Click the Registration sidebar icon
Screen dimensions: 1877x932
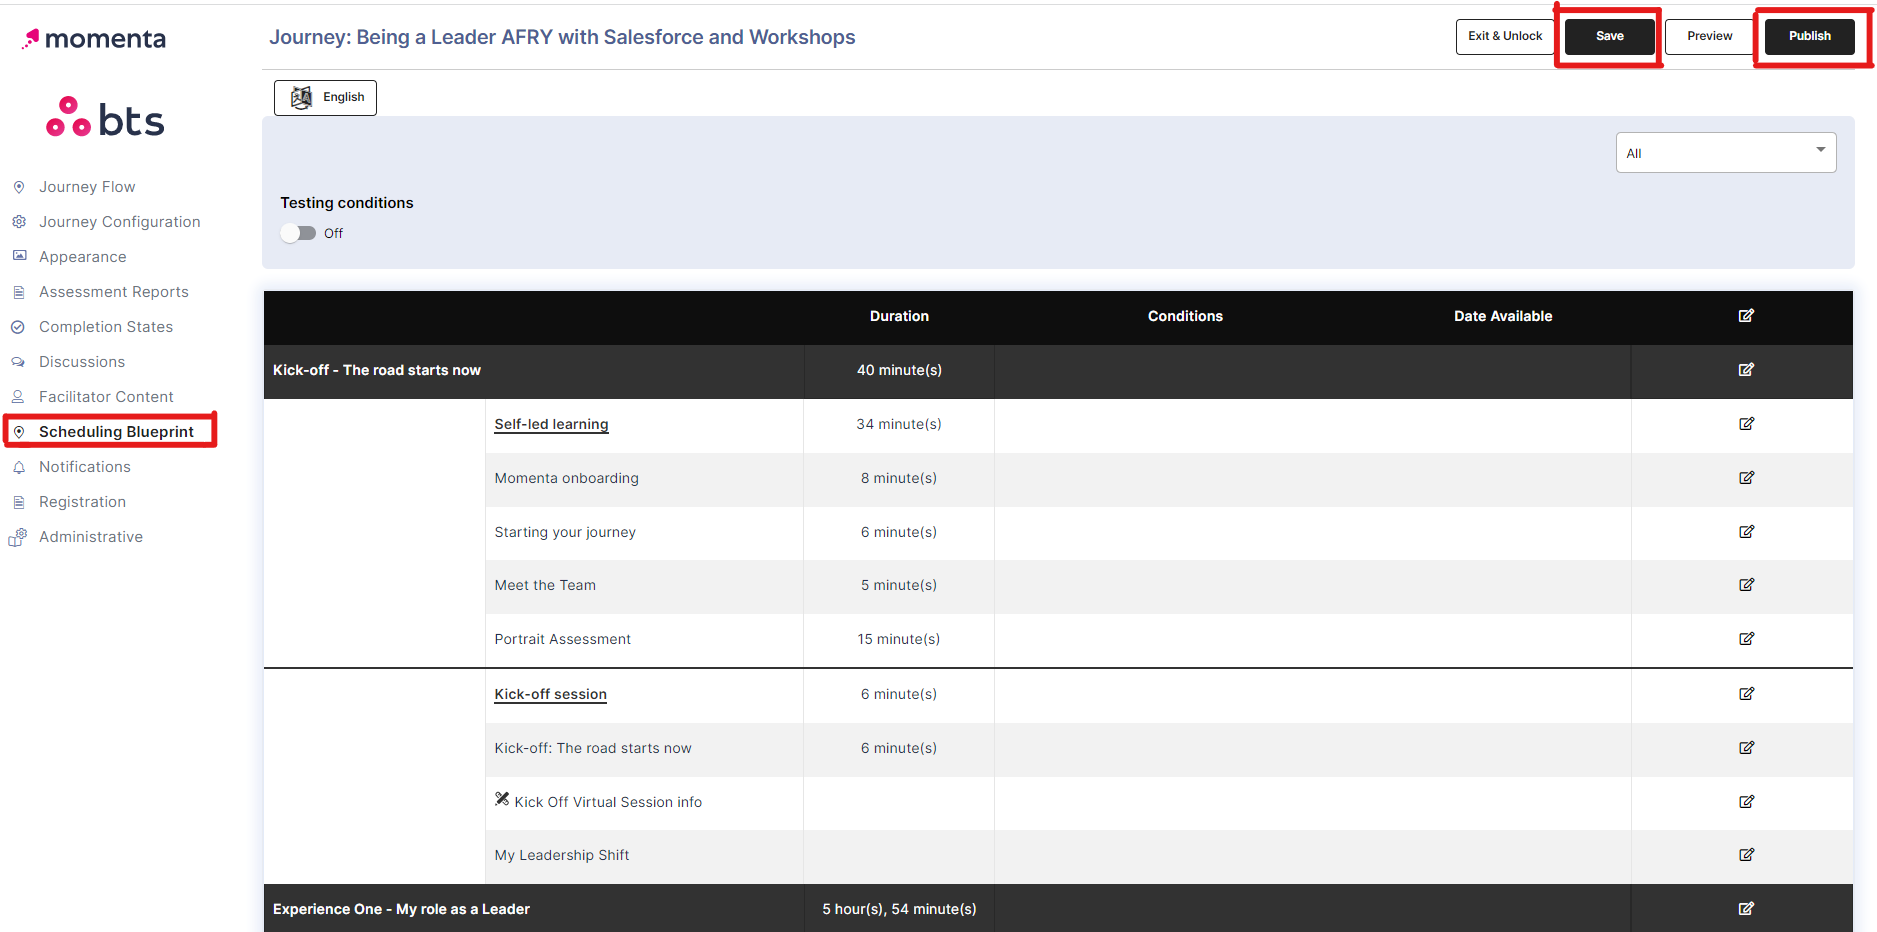tap(18, 502)
